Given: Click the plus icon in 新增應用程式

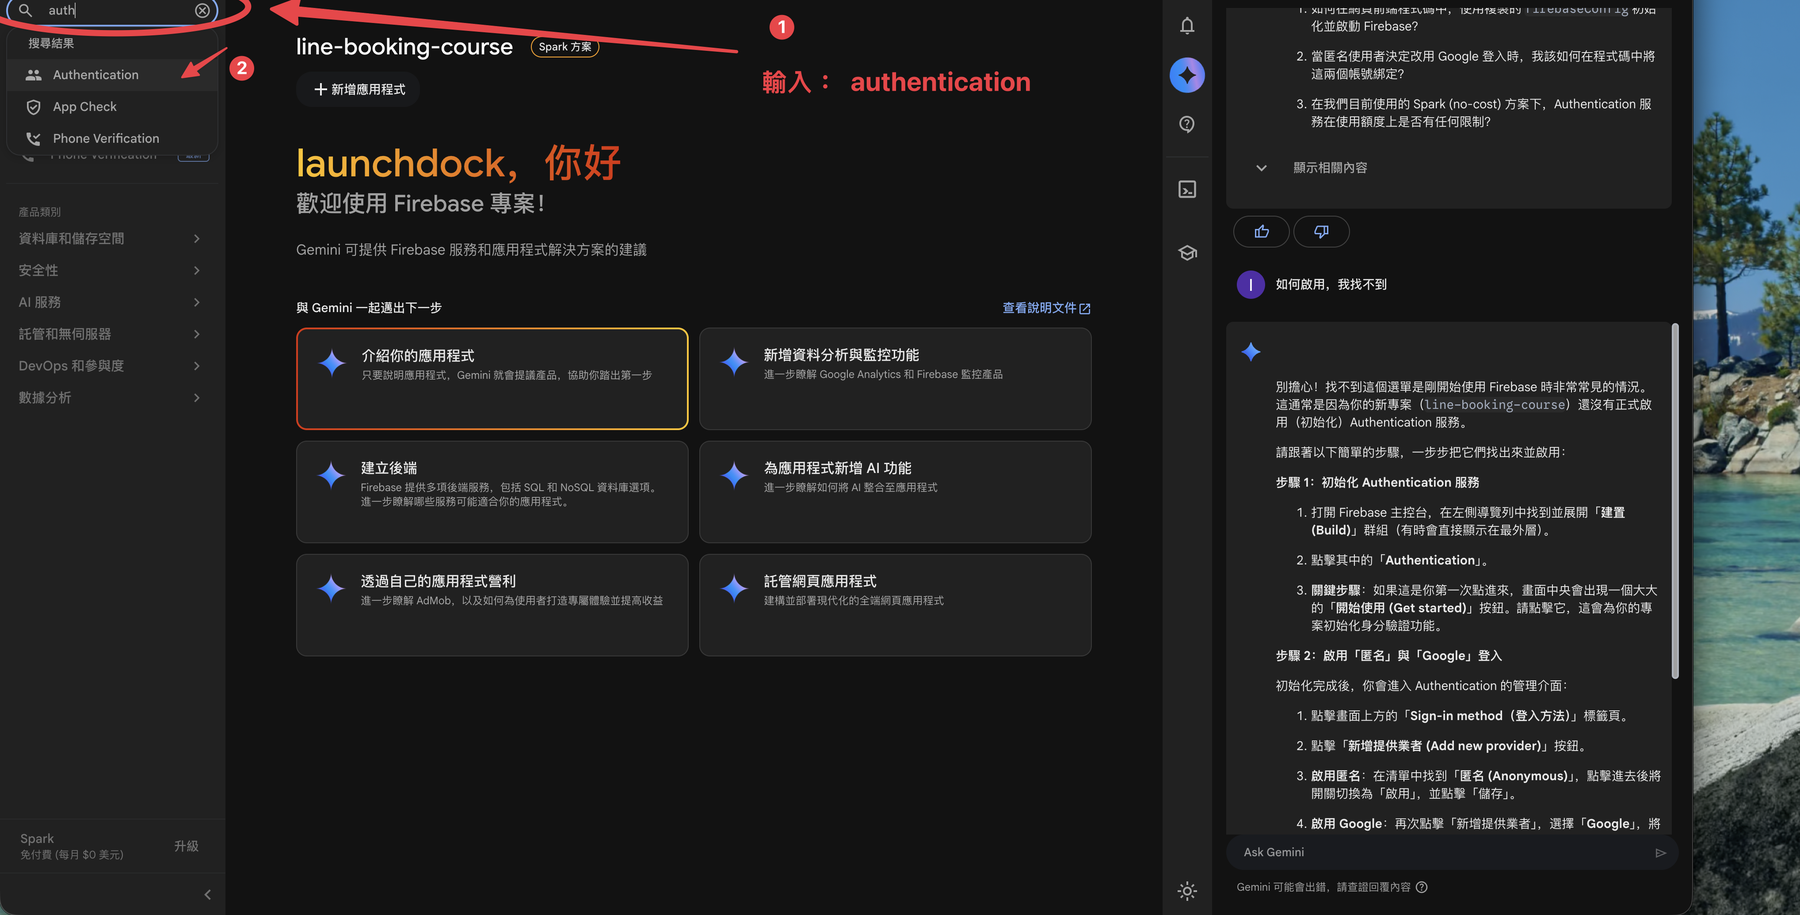Looking at the screenshot, I should pos(320,90).
